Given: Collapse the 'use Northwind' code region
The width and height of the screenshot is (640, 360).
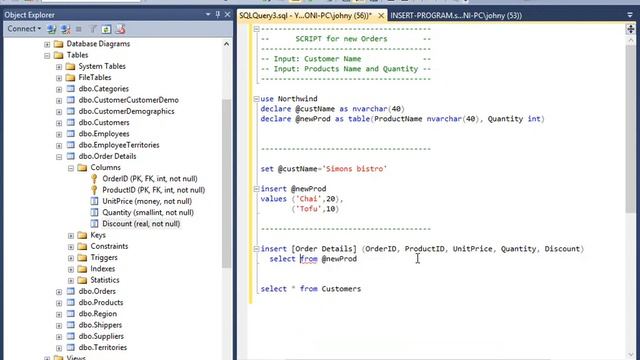Looking at the screenshot, I should tap(256, 99).
